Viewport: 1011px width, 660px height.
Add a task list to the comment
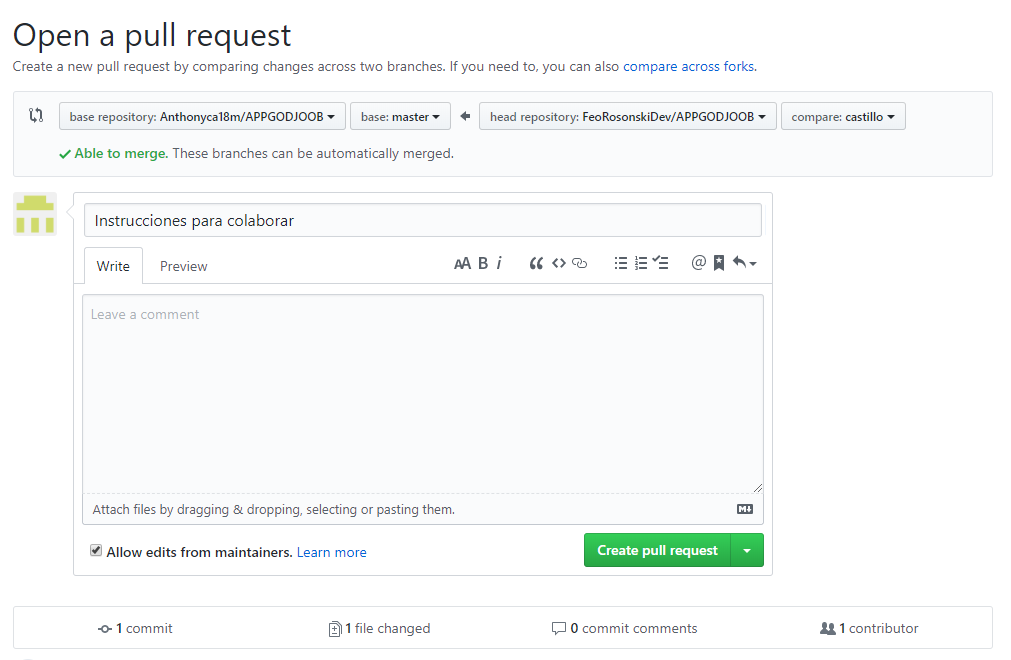coord(660,263)
